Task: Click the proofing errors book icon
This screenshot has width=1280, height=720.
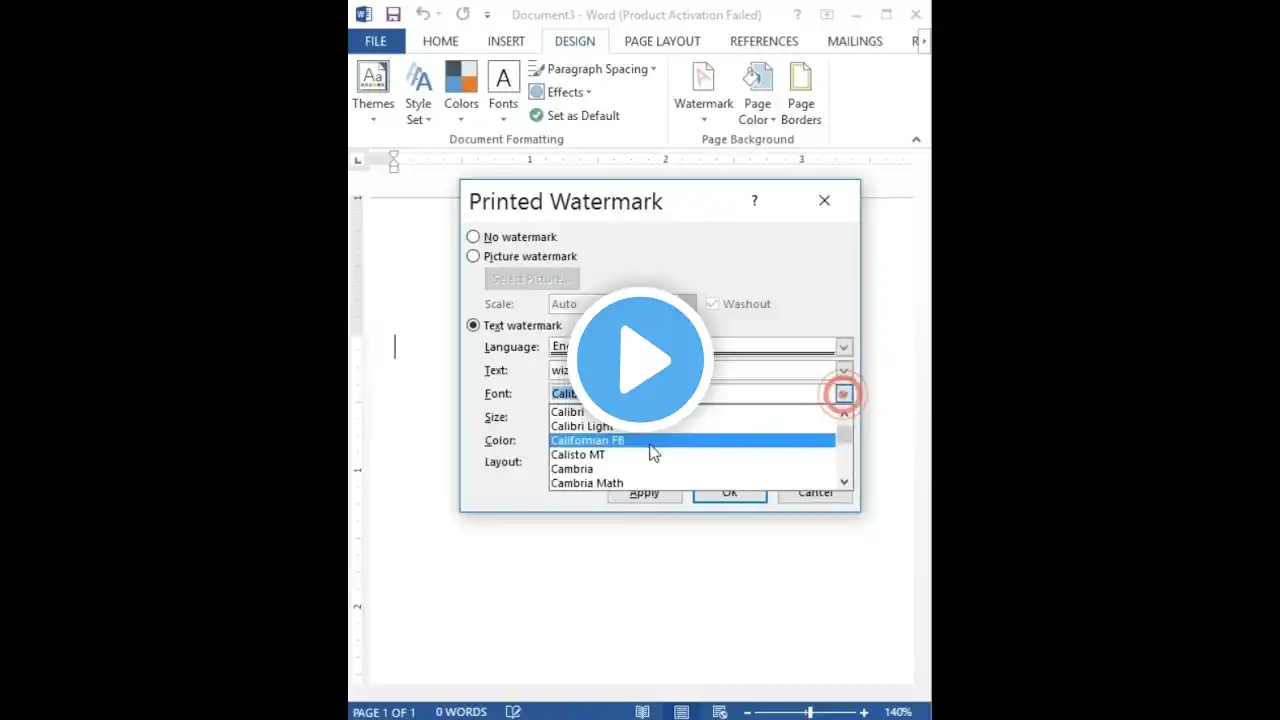Action: pos(513,712)
